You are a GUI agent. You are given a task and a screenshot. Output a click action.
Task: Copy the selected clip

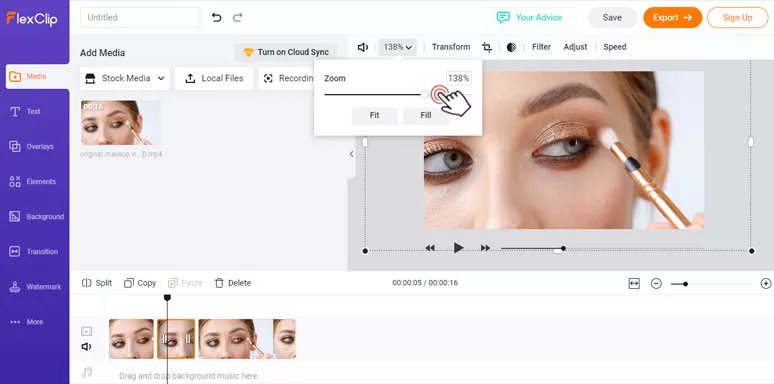[140, 283]
